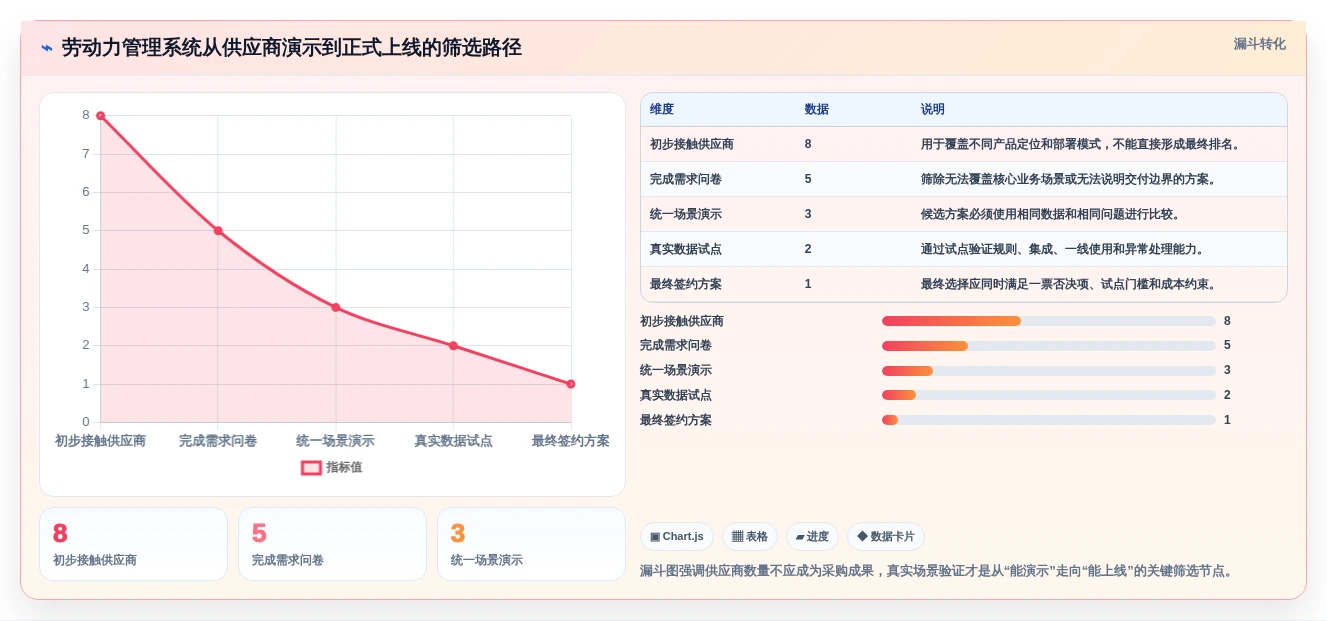The height and width of the screenshot is (621, 1327).
Task: Open the stat card showing 8
Action: [134, 544]
